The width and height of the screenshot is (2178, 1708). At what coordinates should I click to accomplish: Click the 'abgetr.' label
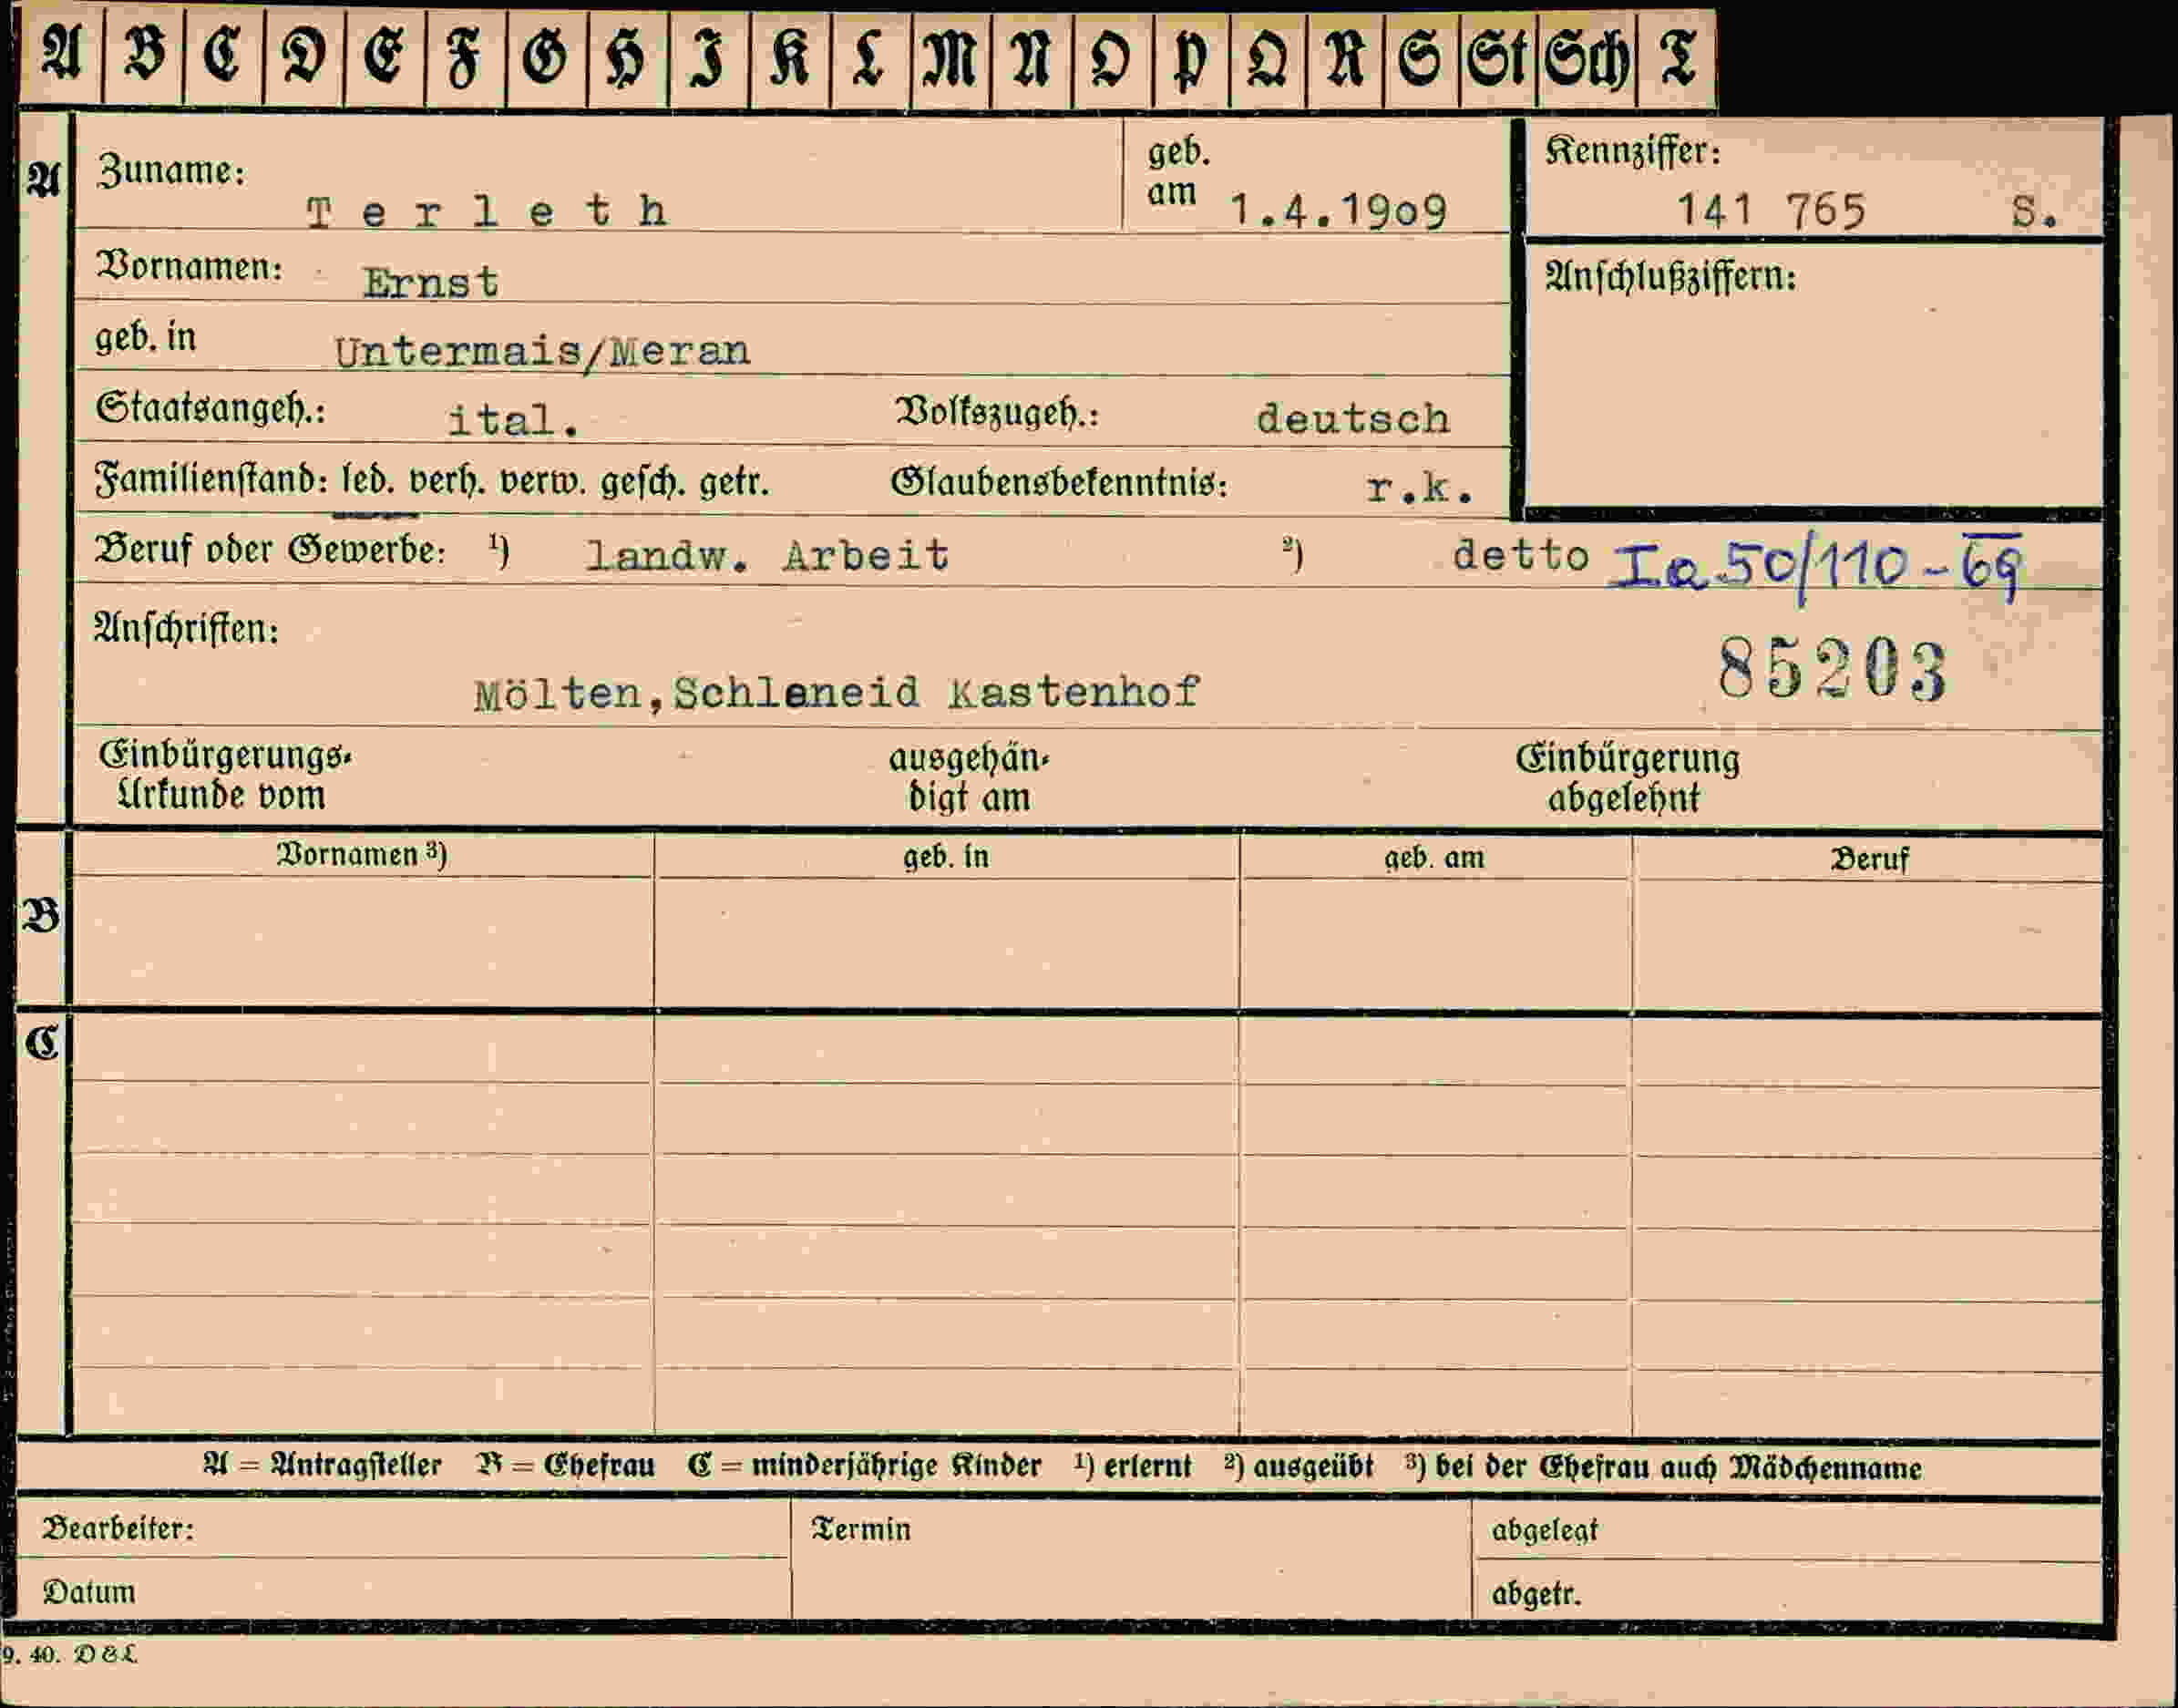click(1537, 1594)
